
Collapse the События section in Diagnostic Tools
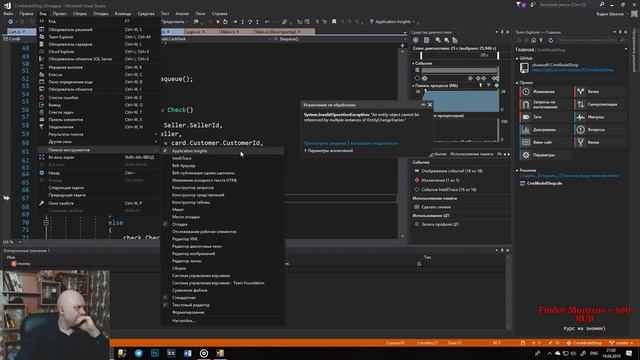coord(413,63)
